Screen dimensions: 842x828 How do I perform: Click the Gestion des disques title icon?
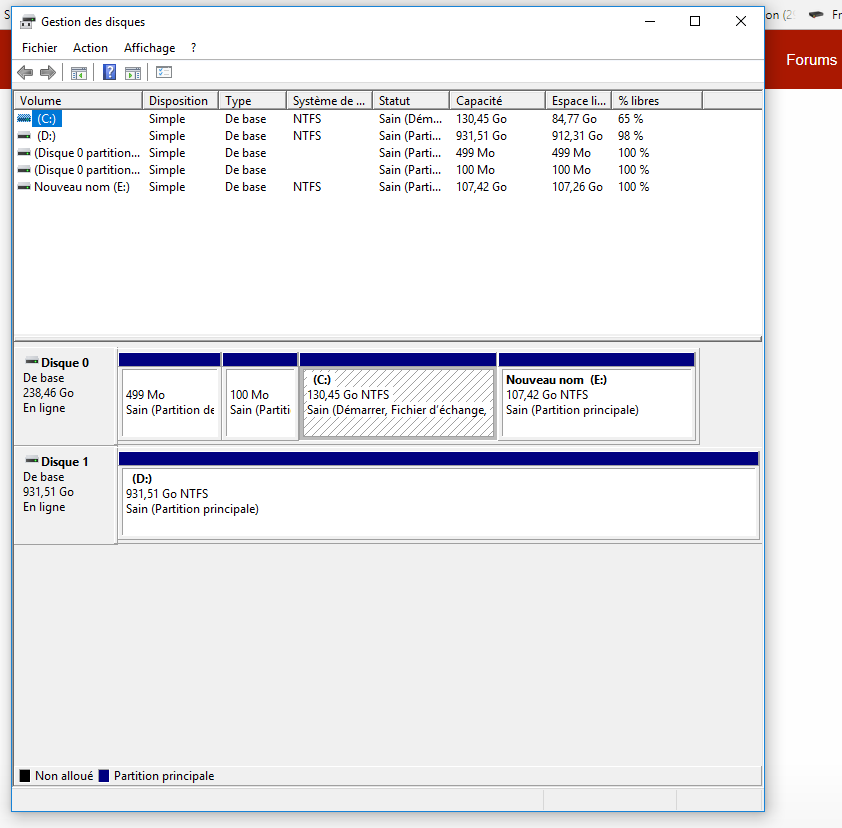tap(27, 21)
